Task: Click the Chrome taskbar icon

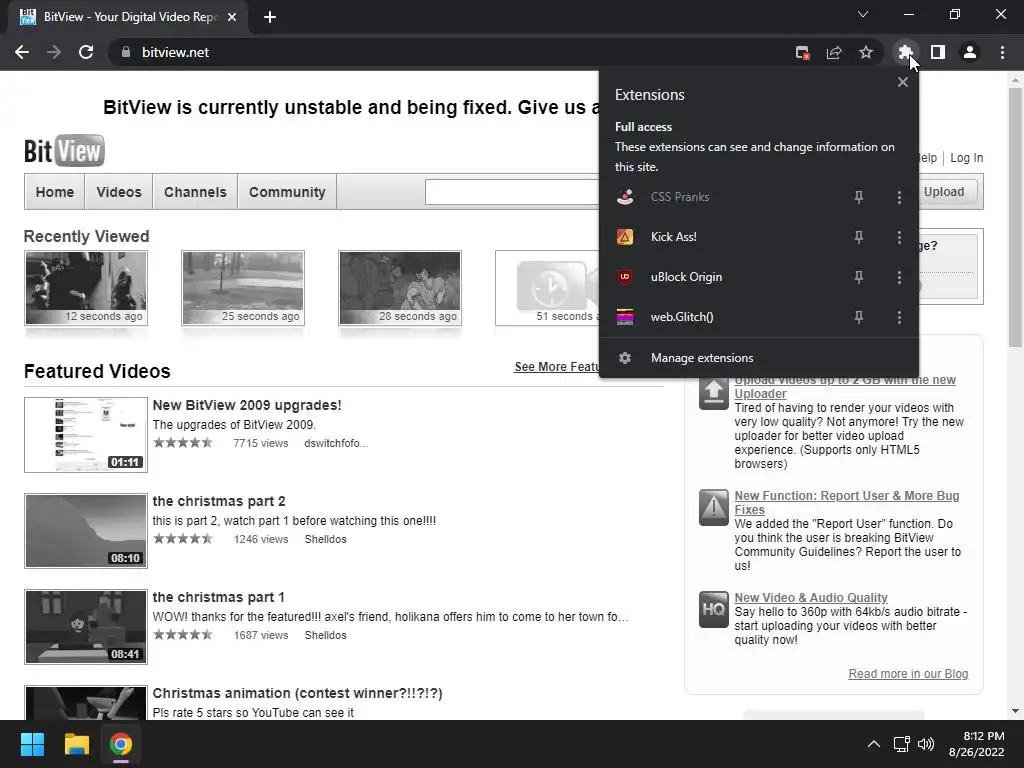Action: pos(121,744)
